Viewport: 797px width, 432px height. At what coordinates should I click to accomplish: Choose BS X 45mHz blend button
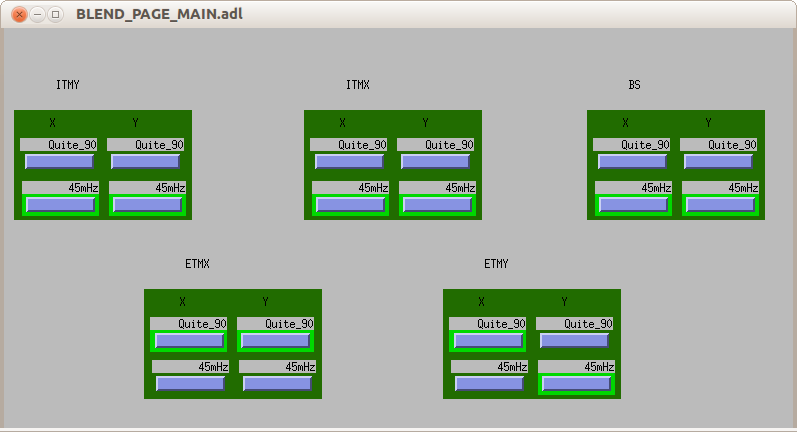coord(632,204)
